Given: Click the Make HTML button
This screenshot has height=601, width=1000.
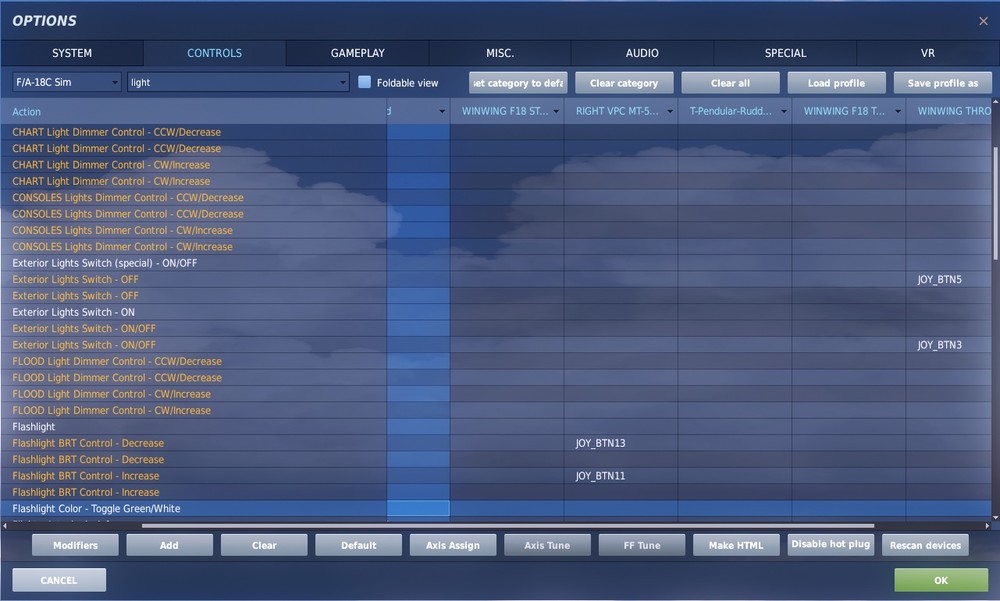Looking at the screenshot, I should (x=736, y=545).
